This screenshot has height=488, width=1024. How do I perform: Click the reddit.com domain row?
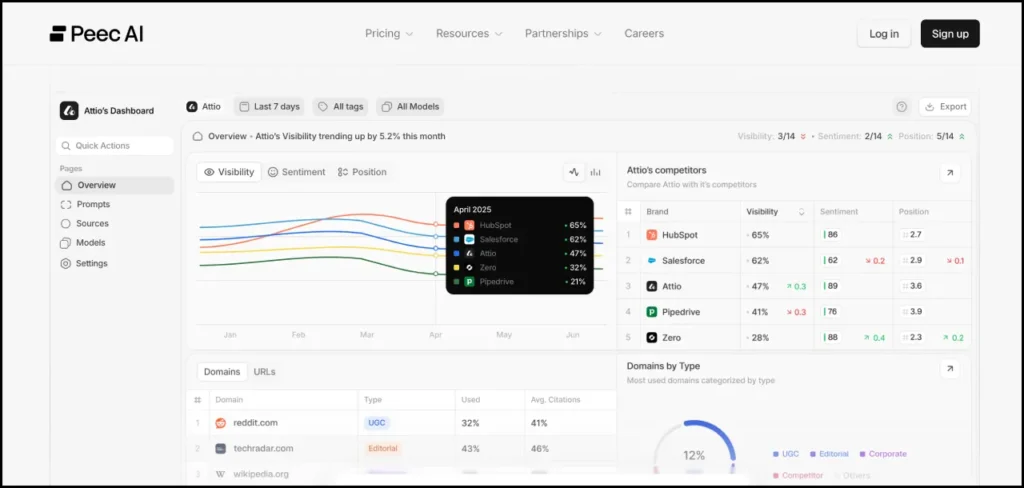402,423
